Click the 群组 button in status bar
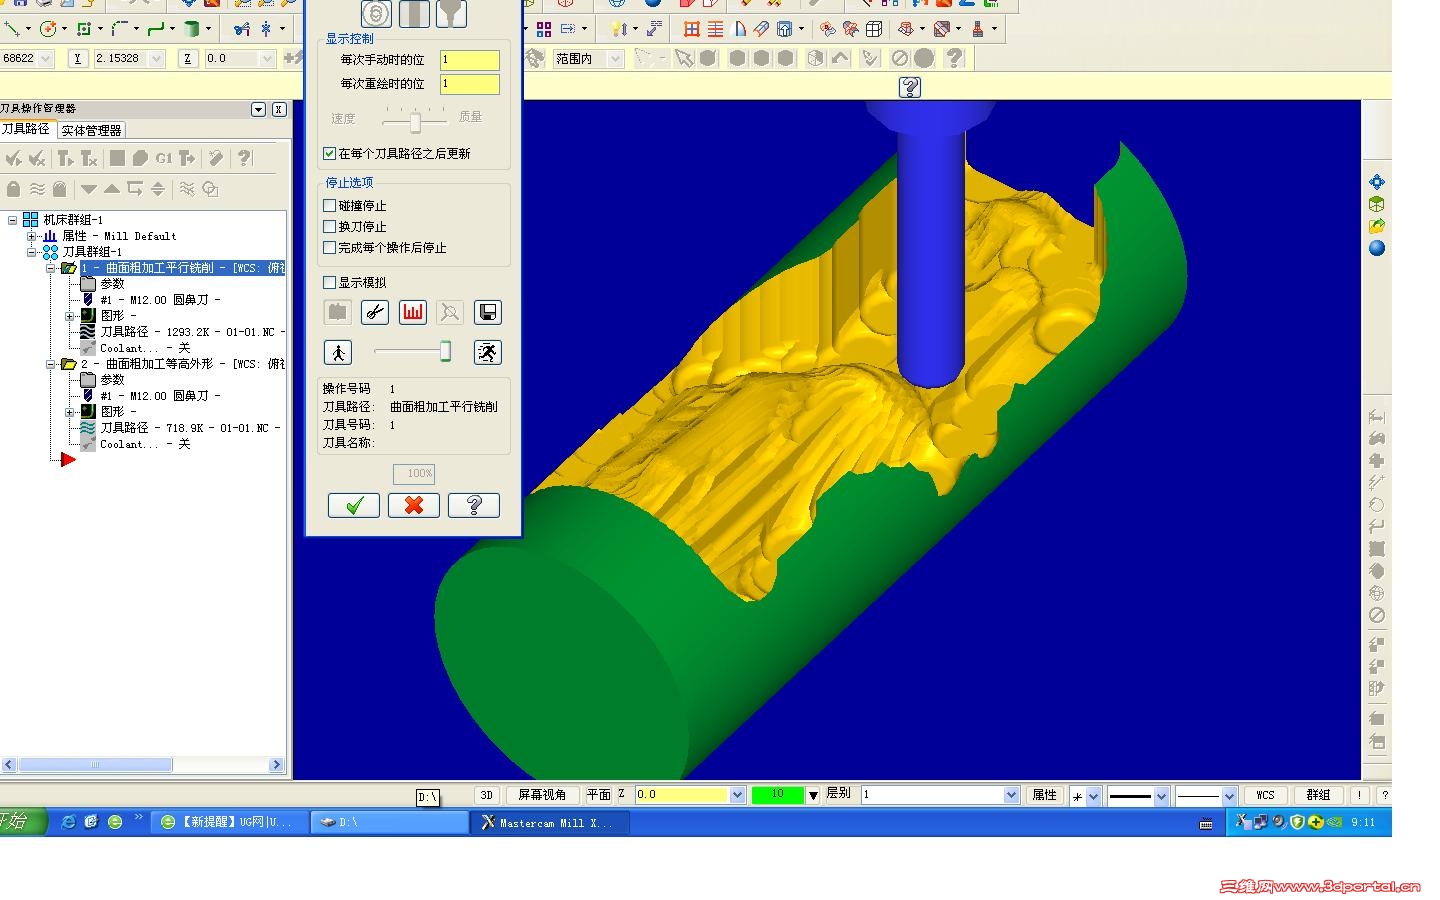The image size is (1440, 900). (1318, 795)
